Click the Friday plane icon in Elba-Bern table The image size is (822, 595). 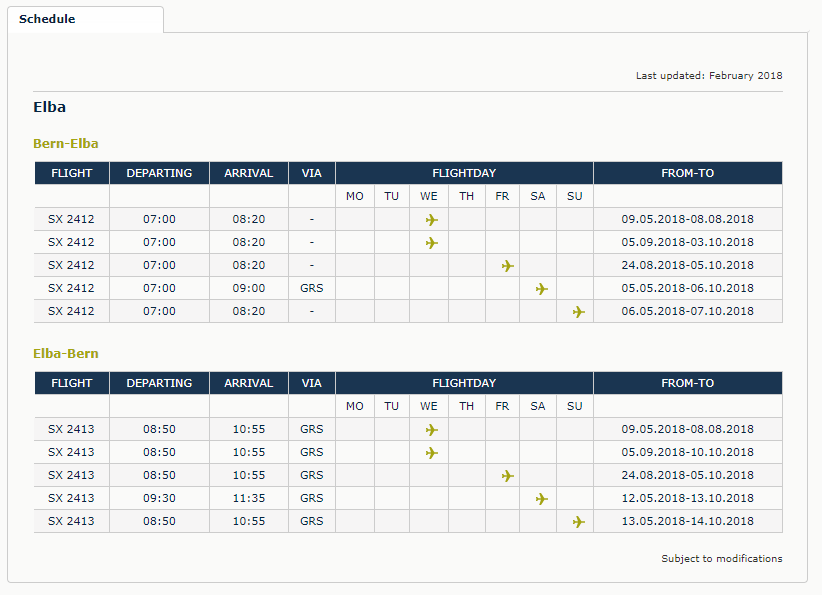click(507, 476)
